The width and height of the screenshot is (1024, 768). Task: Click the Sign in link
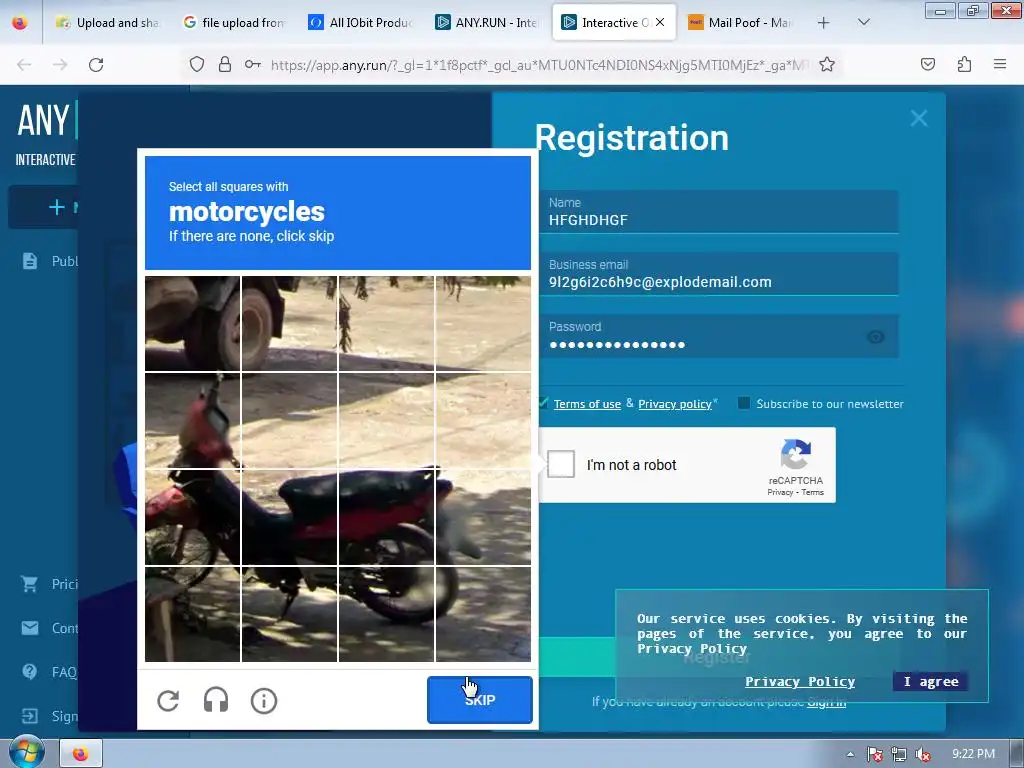coord(826,701)
